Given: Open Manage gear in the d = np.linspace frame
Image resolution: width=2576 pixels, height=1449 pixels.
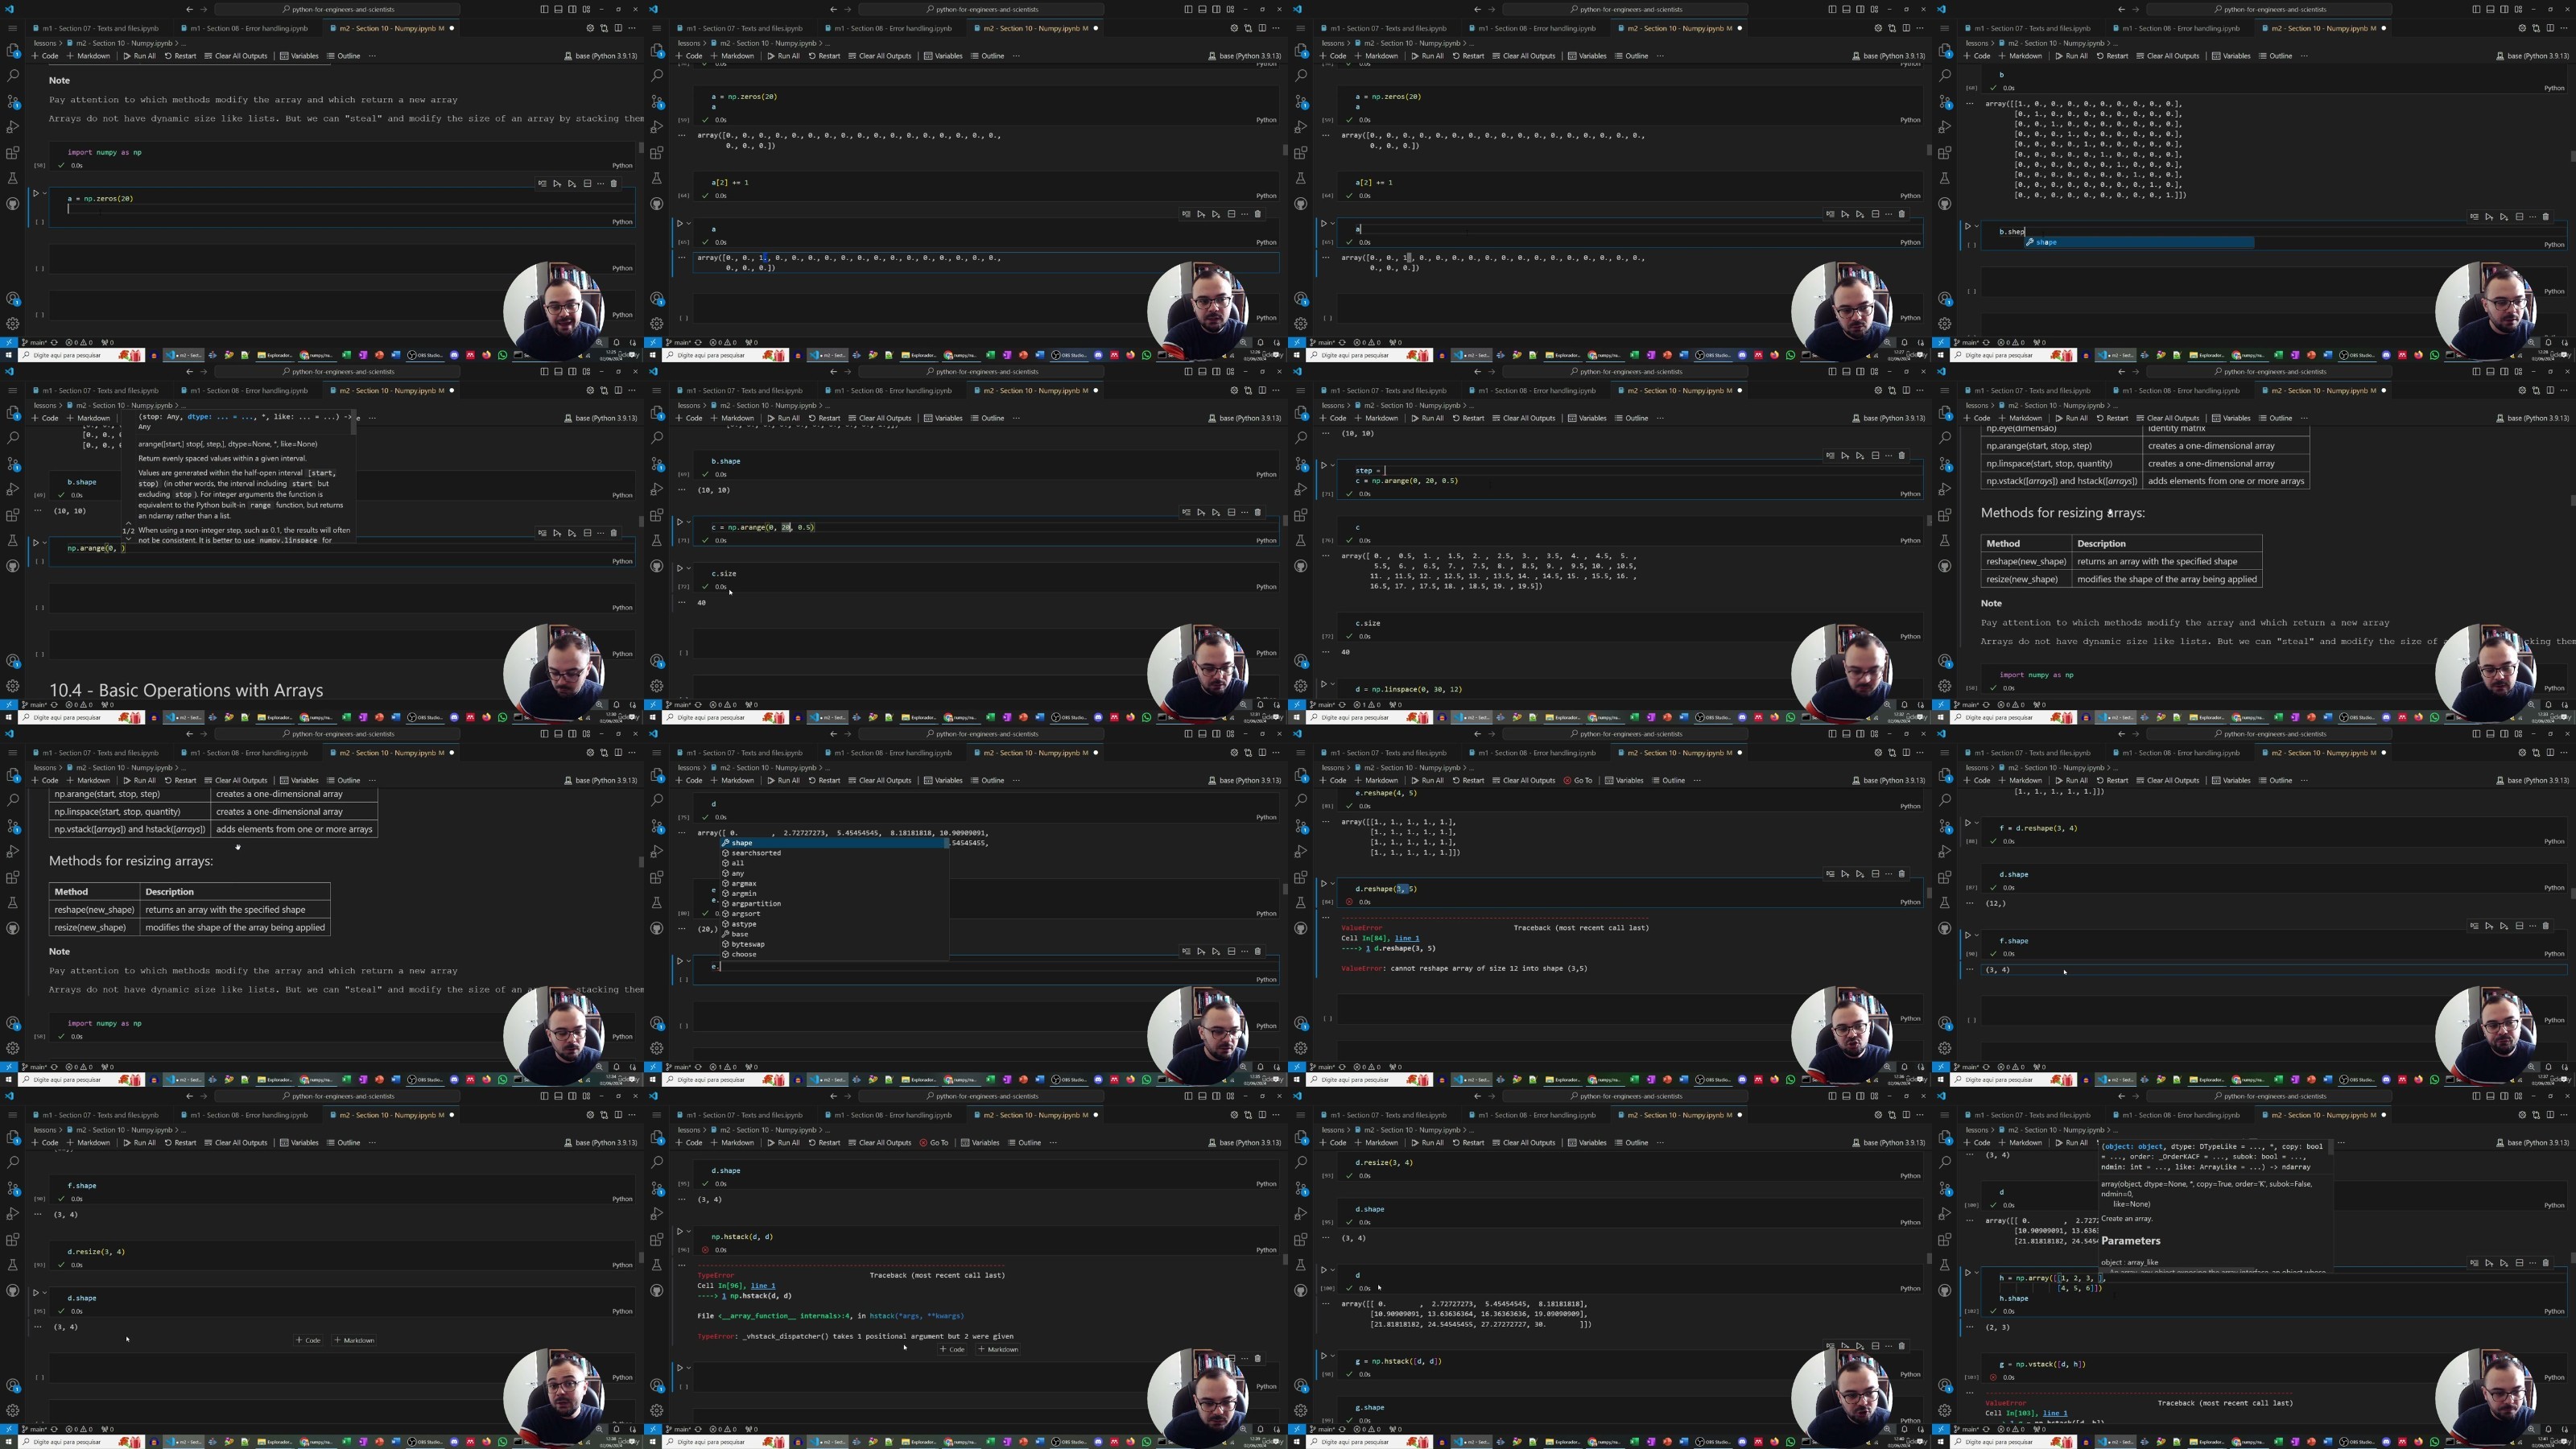Looking at the screenshot, I should (x=1301, y=686).
